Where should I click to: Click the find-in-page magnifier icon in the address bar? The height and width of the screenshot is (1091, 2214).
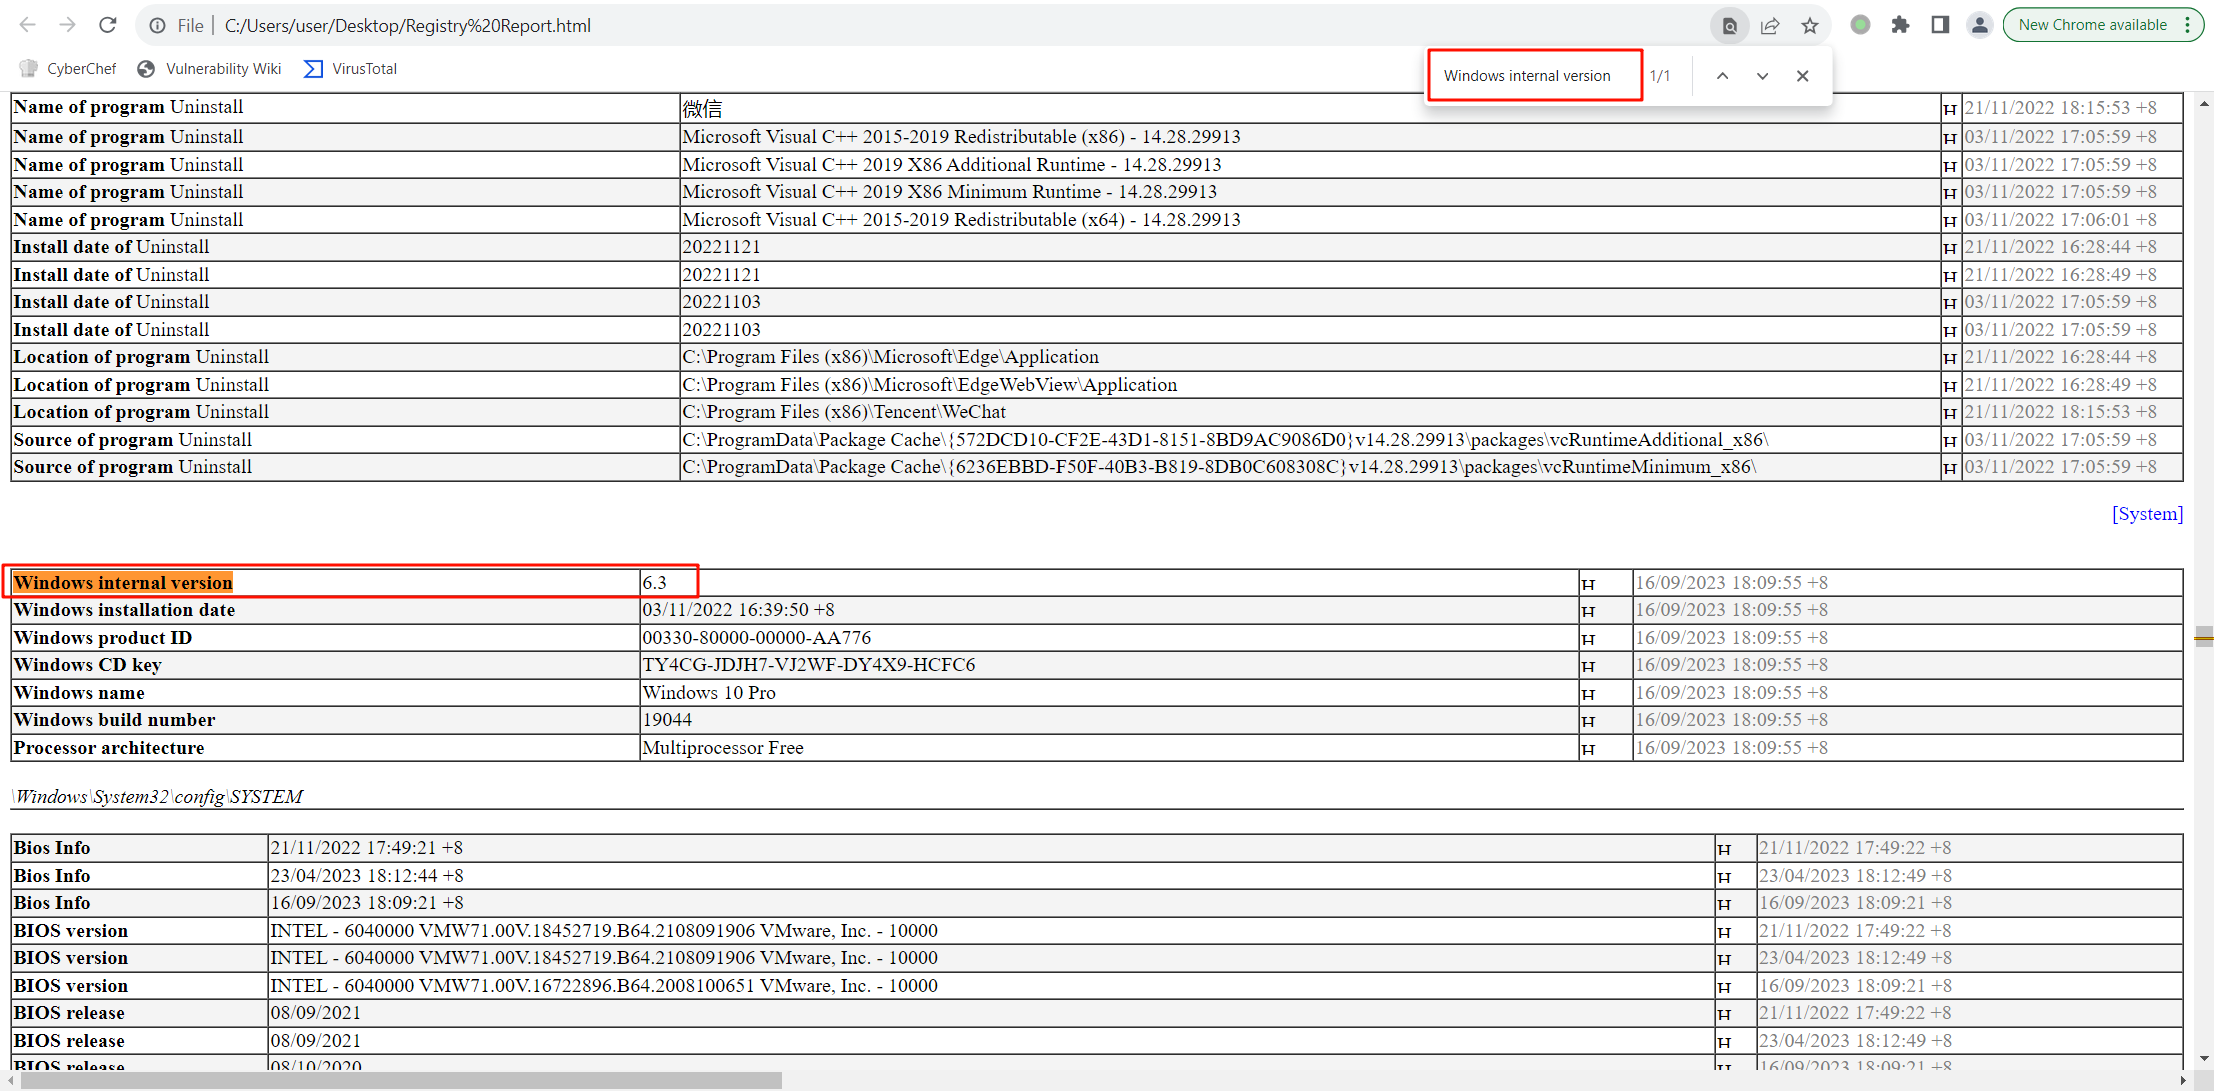click(1729, 26)
